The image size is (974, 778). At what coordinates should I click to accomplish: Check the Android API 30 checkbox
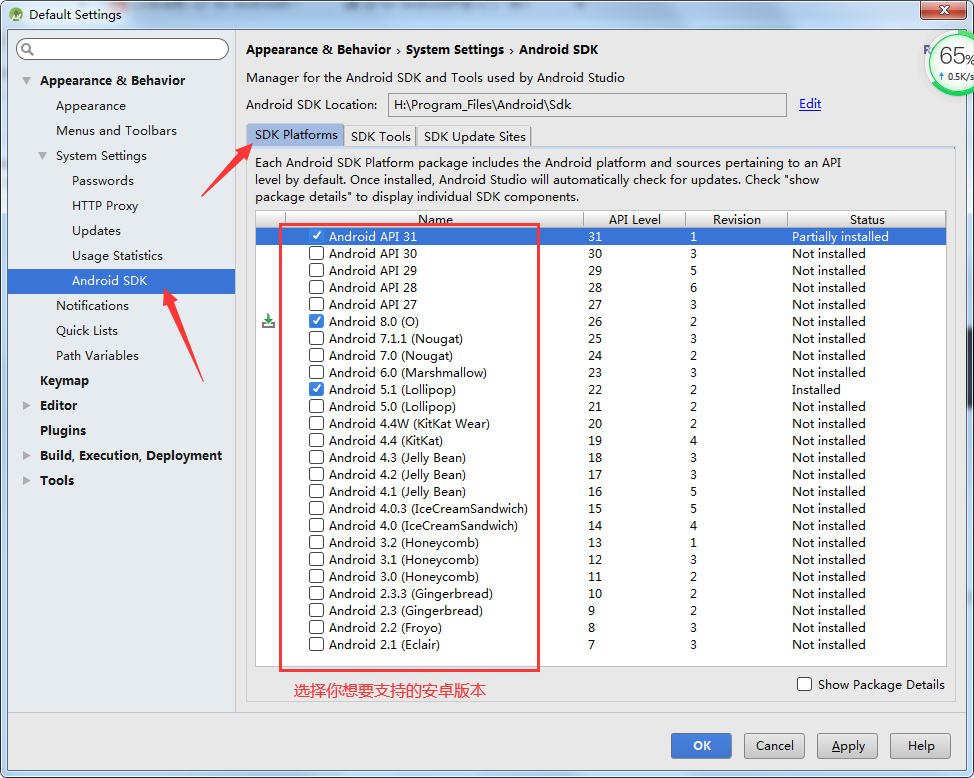point(316,254)
